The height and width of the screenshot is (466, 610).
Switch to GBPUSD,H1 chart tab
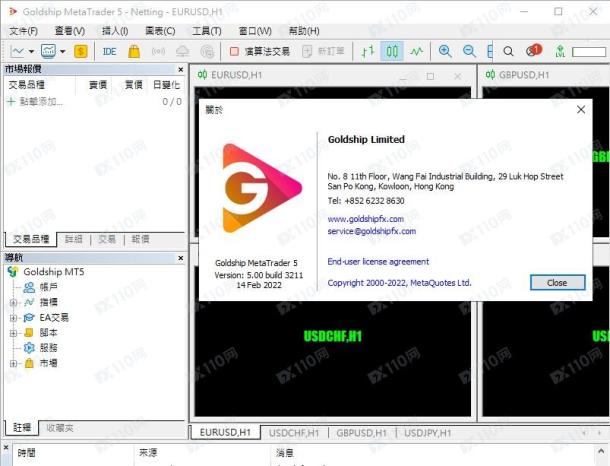click(x=362, y=433)
